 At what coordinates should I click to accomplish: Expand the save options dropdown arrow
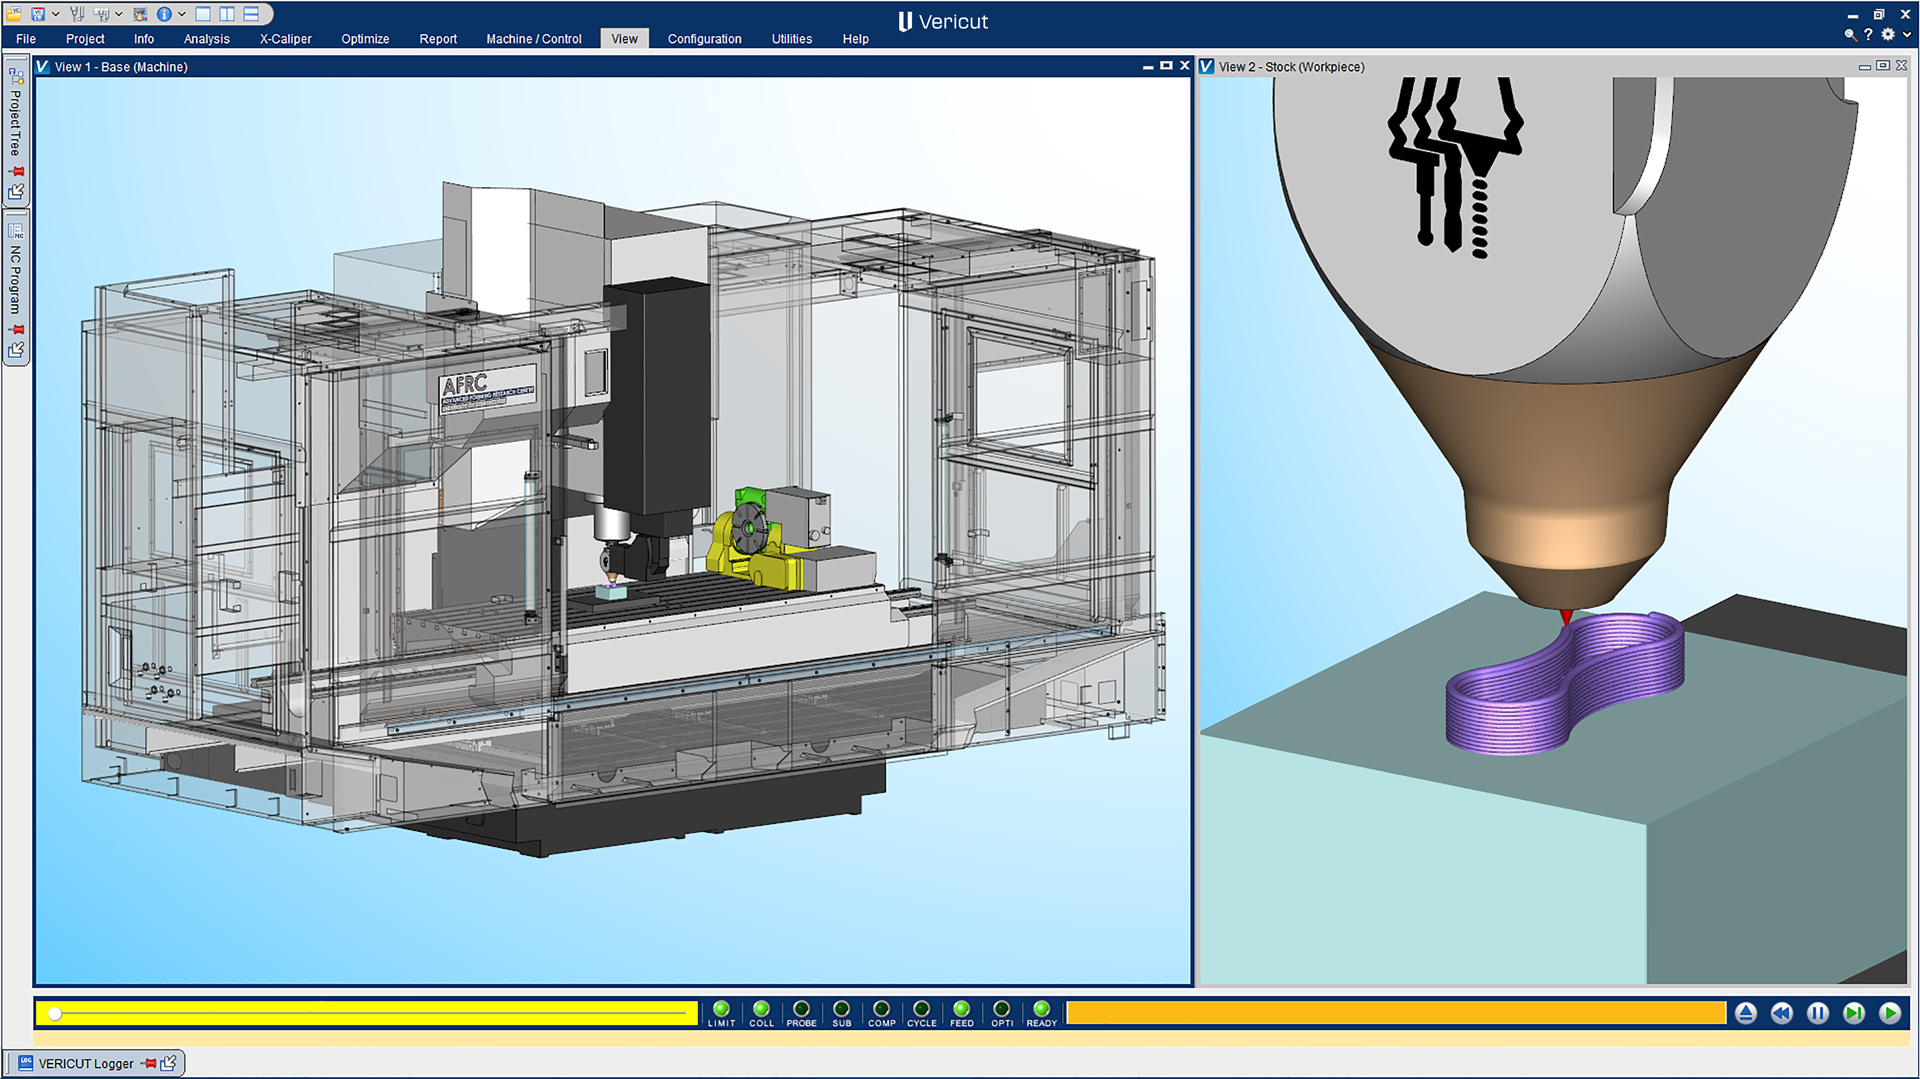pyautogui.click(x=55, y=14)
